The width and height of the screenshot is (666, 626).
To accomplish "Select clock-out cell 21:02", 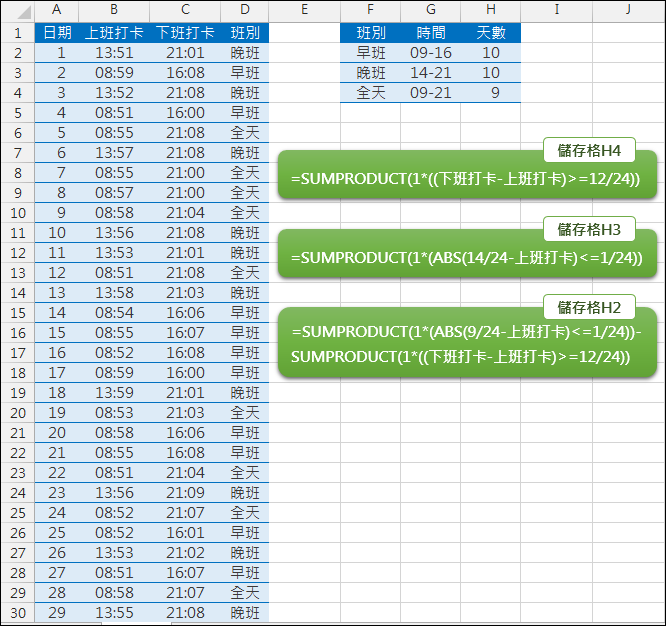I will pos(185,553).
